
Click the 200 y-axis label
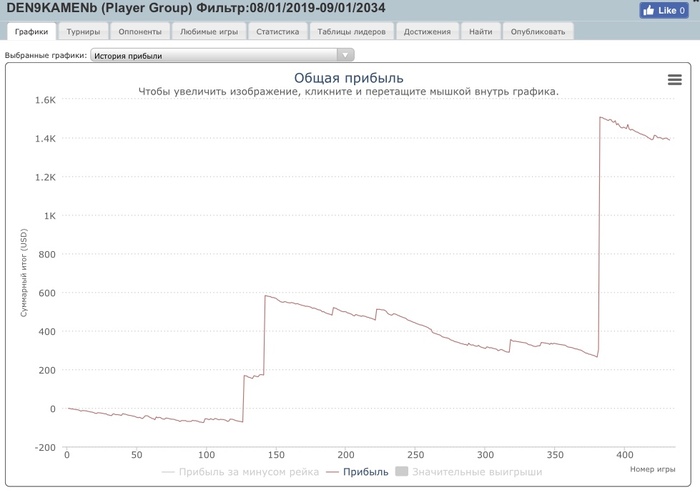(x=47, y=371)
